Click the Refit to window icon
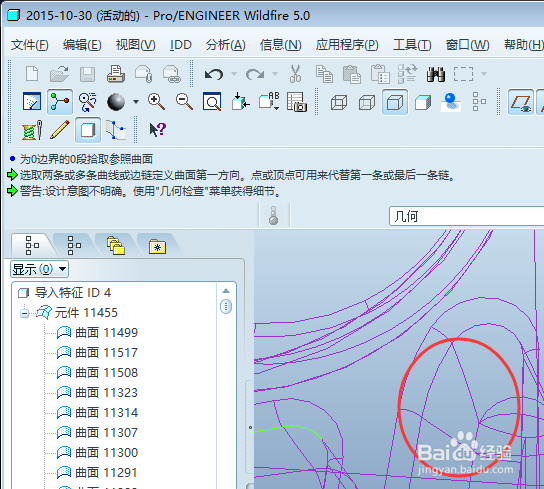The image size is (544, 489). (212, 102)
